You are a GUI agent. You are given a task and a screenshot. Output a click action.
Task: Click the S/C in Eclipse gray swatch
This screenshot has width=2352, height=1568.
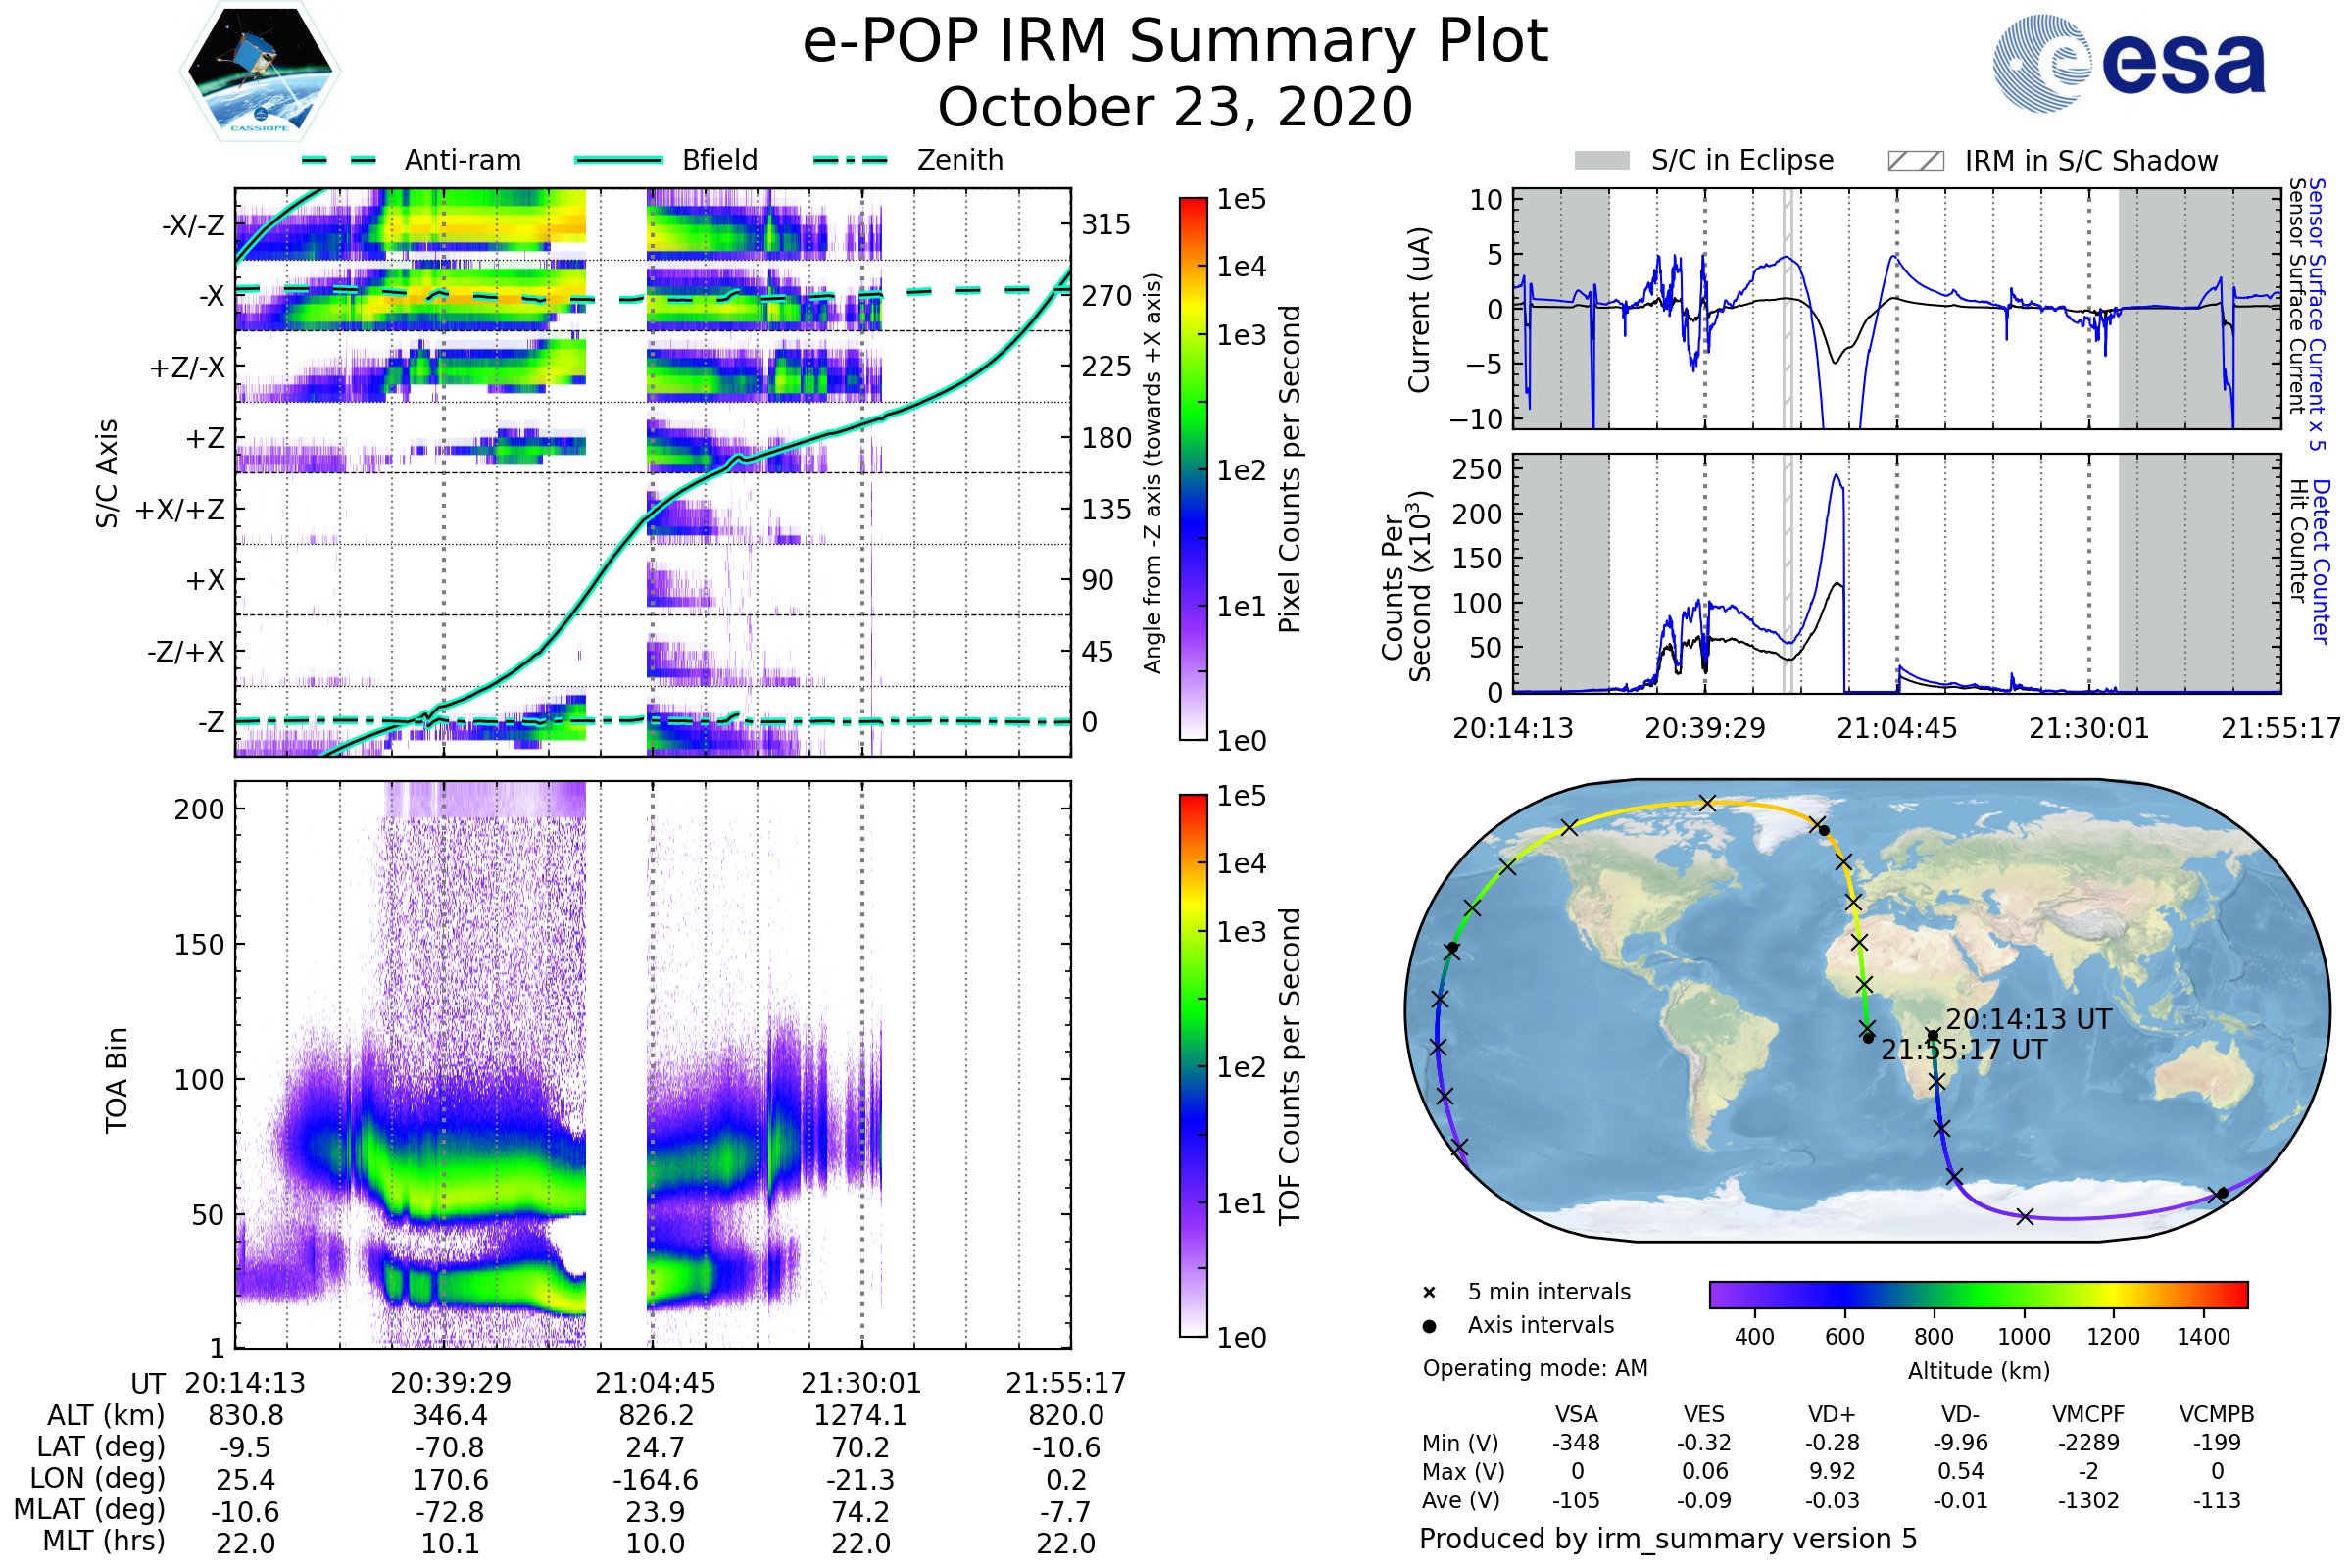[1601, 161]
